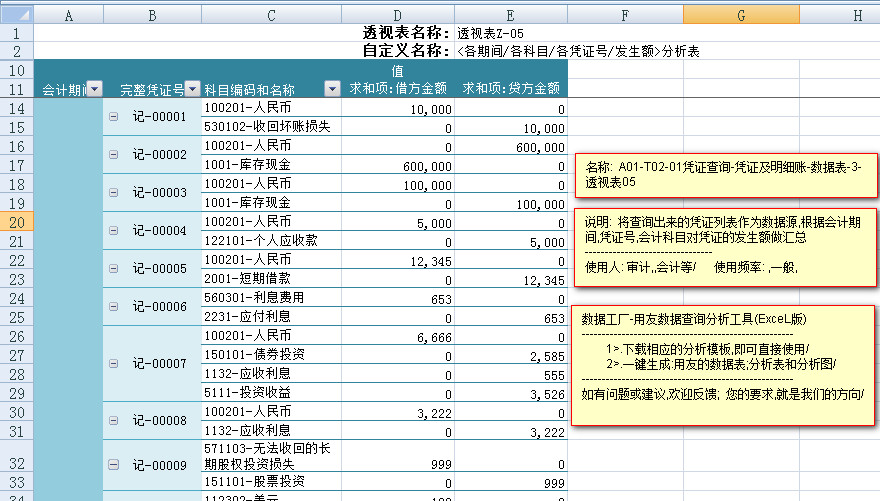Collapse the 记-00007 voucher group
880x501 pixels.
113,364
